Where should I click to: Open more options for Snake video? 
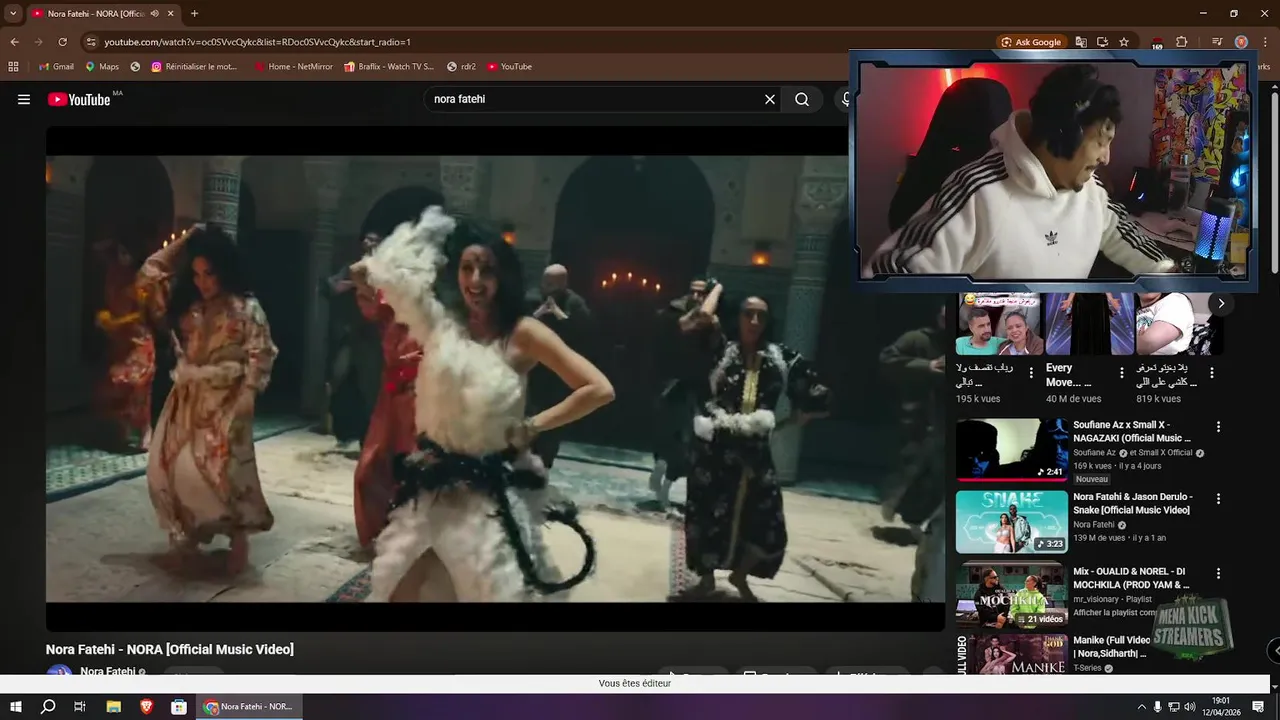[1218, 499]
